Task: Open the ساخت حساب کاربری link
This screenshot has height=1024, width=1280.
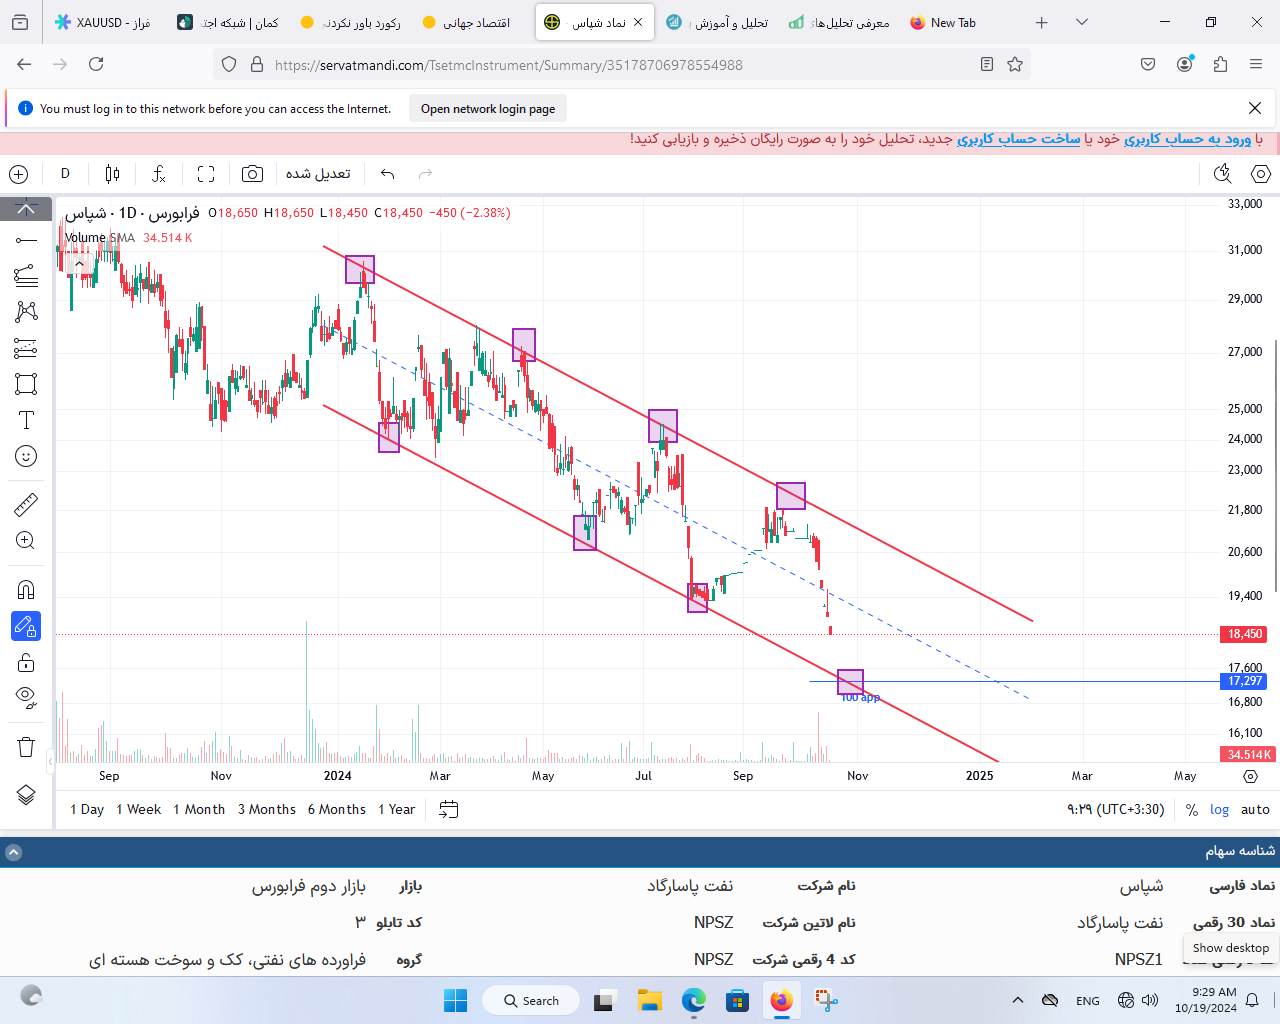Action: 1018,139
